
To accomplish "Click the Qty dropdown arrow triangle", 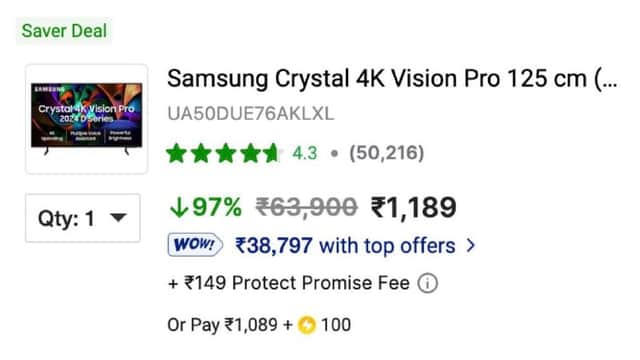I will click(x=118, y=218).
